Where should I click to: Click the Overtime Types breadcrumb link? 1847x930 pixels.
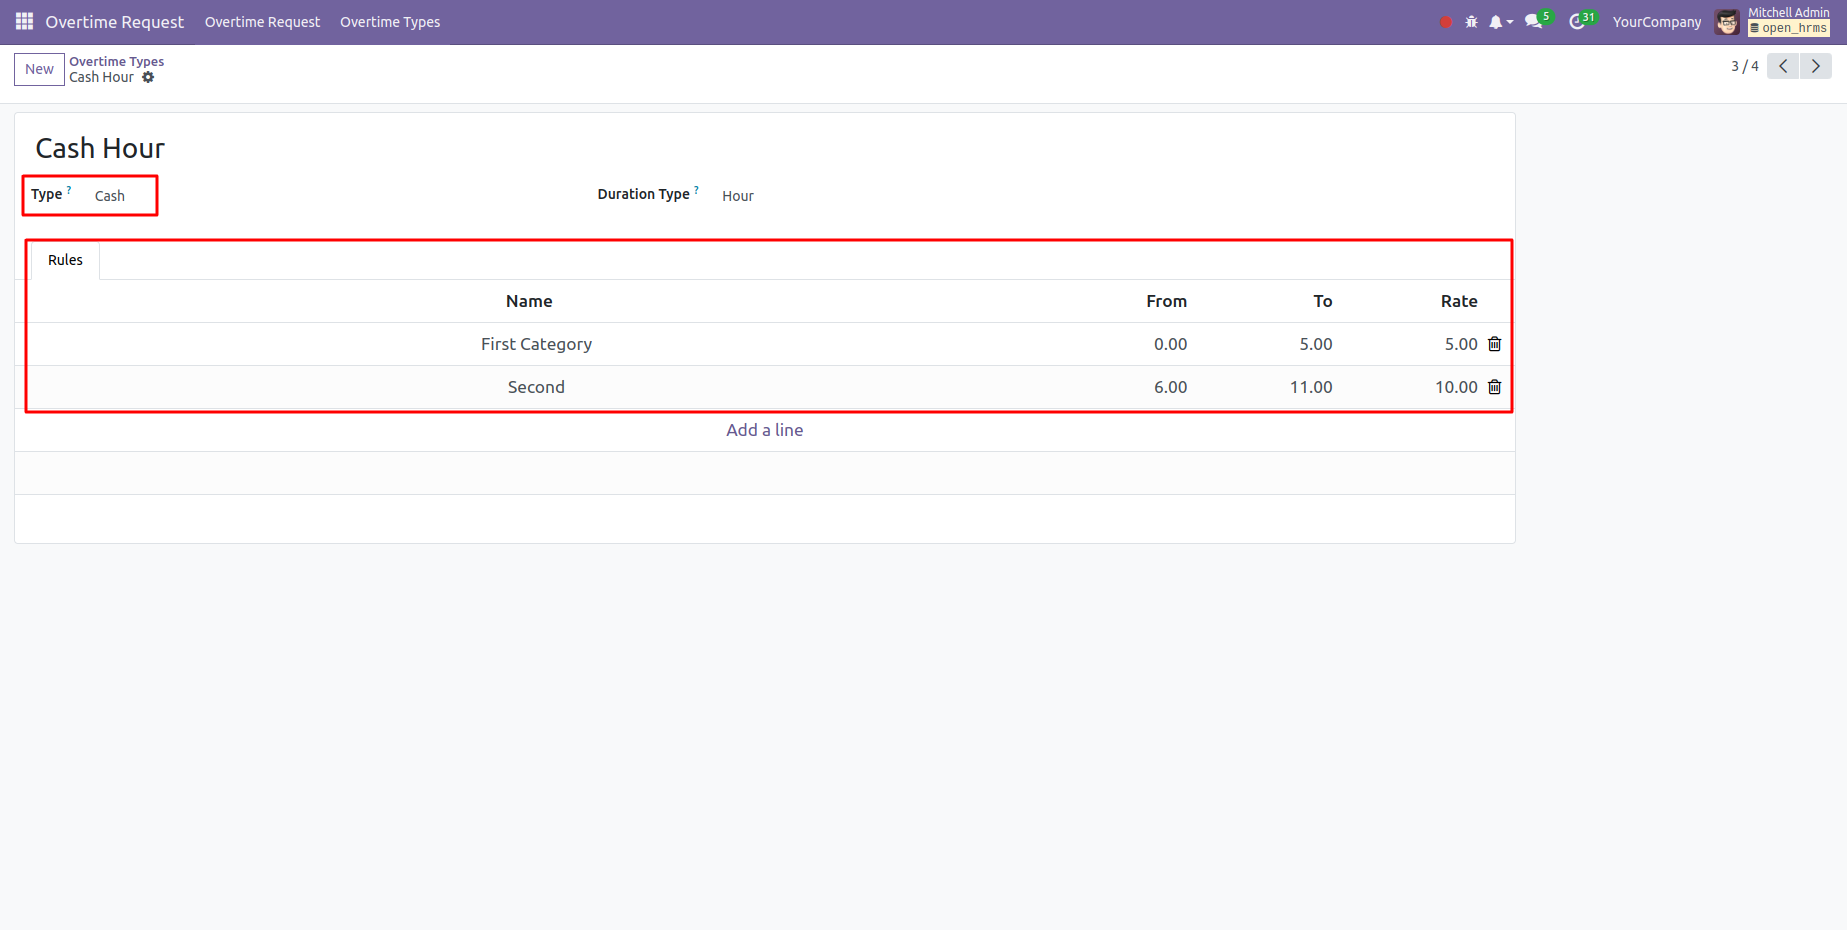116,61
